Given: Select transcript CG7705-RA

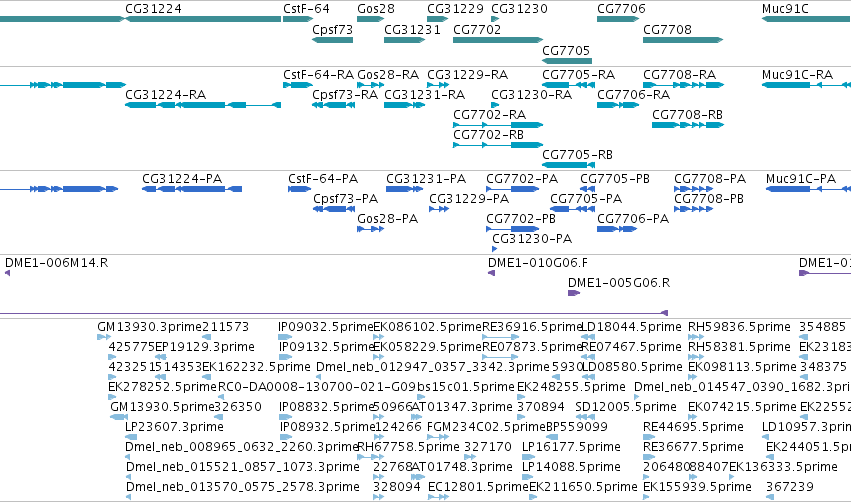Looking at the screenshot, I should click(x=578, y=74).
